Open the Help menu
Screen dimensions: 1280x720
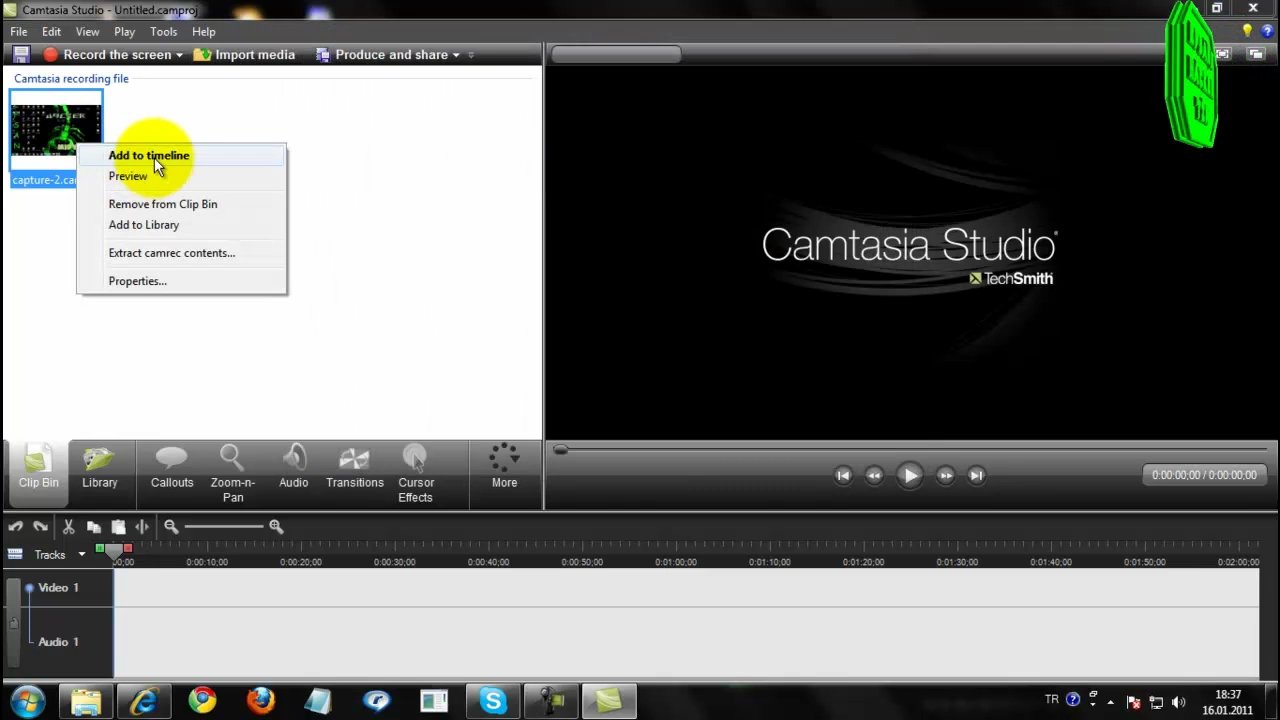(x=203, y=32)
